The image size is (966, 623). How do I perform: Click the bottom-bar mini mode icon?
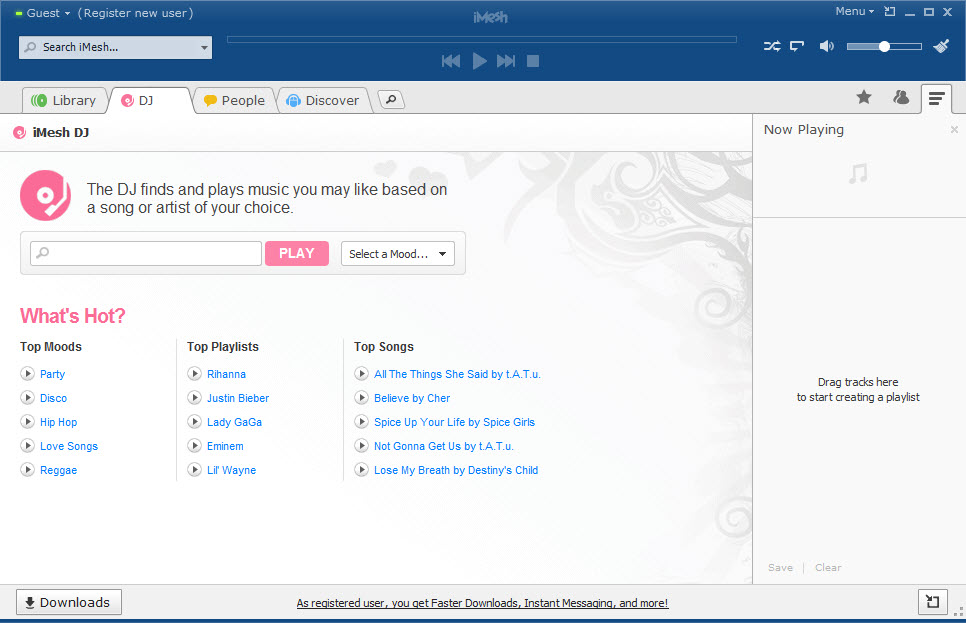point(932,602)
